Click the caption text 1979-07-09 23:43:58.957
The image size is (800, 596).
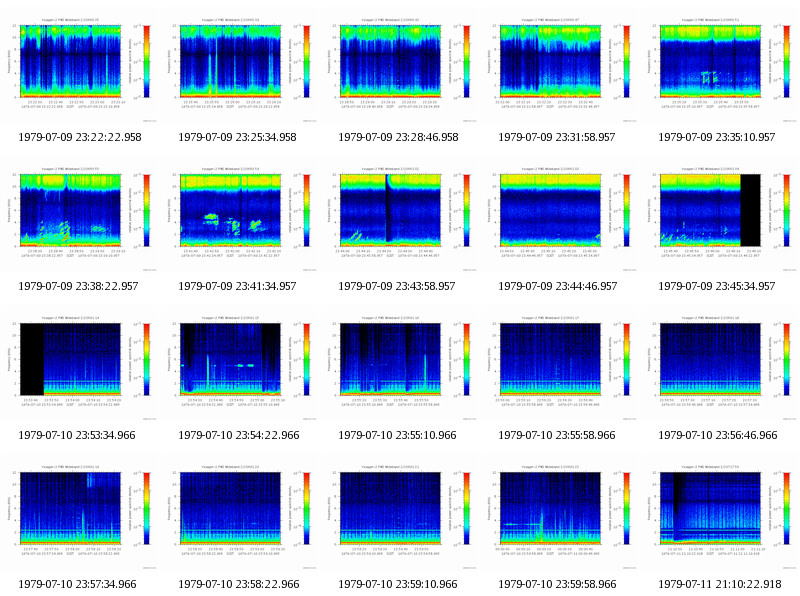pos(396,286)
